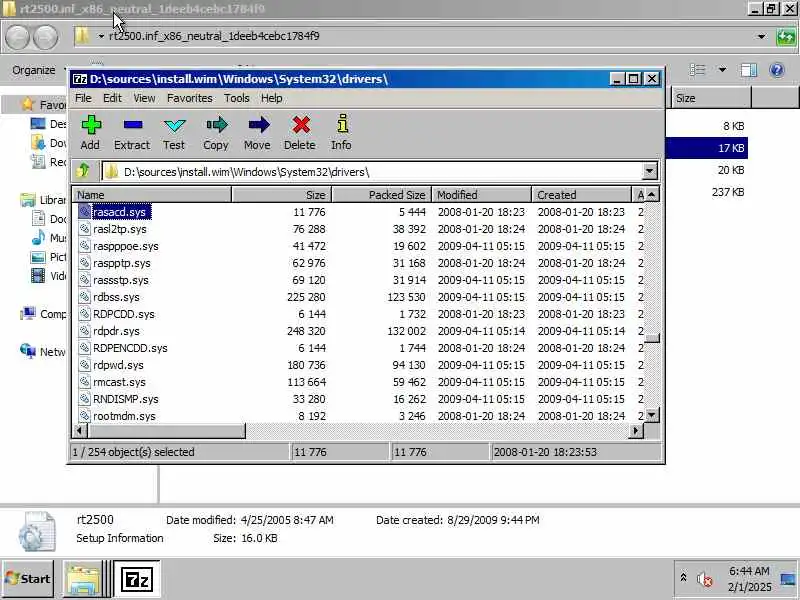Toggle the Explorer preview pane
The height and width of the screenshot is (600, 800).
748,70
